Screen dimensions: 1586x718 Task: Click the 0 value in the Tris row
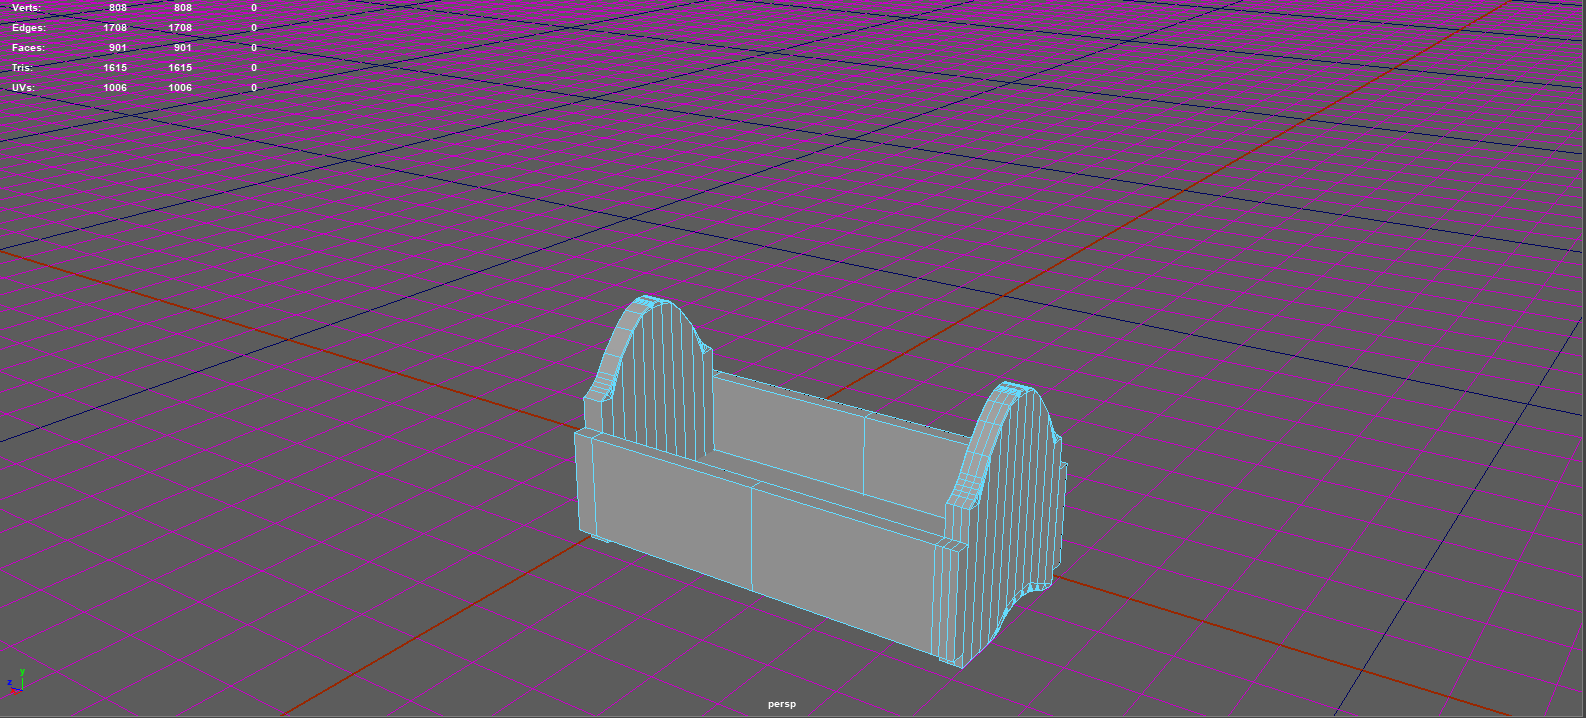pyautogui.click(x=254, y=68)
